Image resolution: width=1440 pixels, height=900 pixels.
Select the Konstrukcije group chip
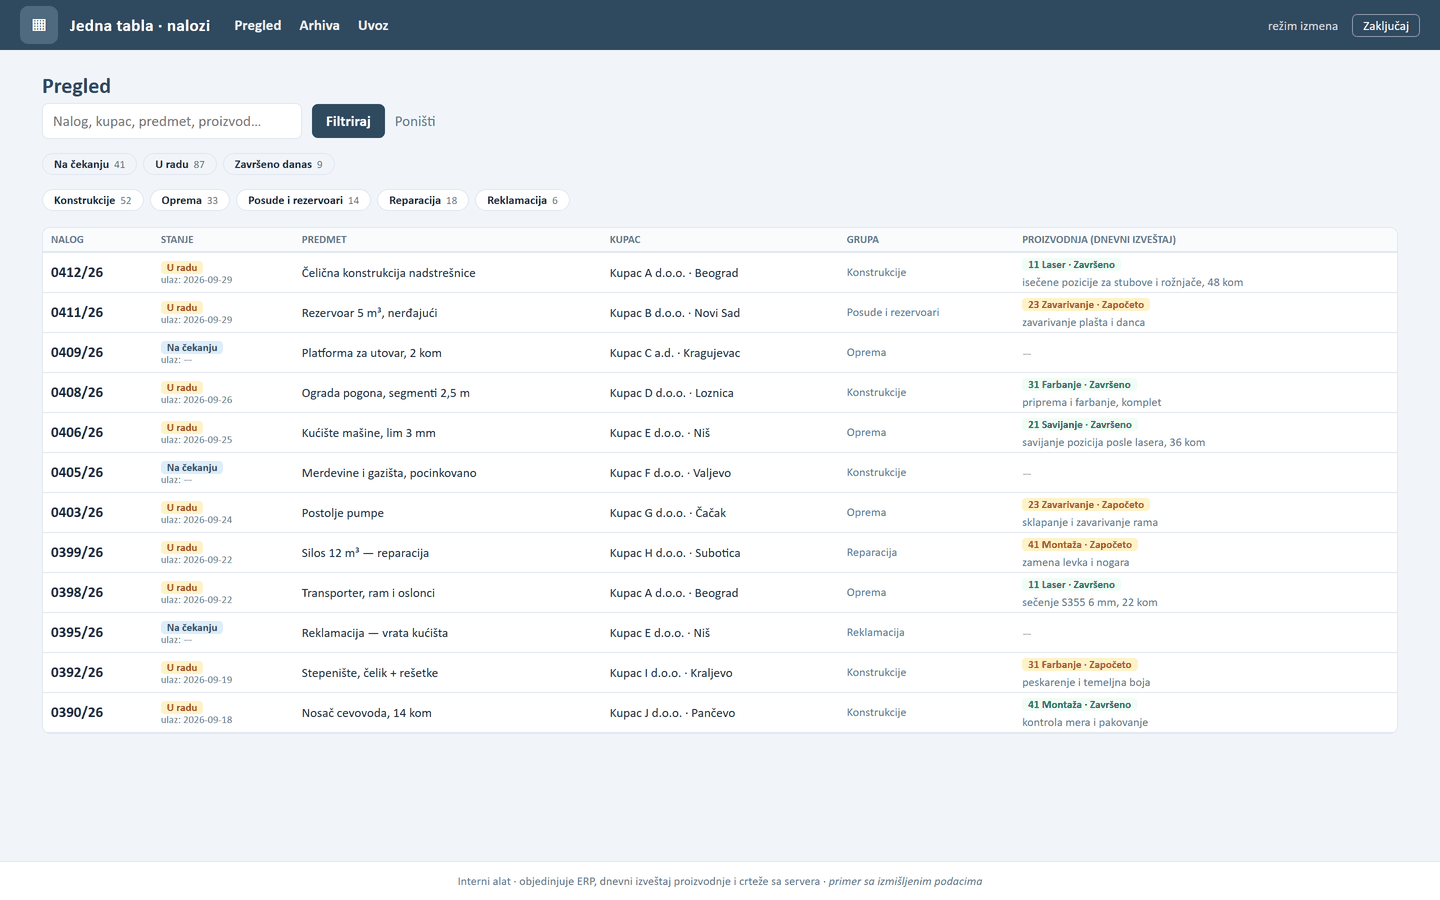tap(93, 200)
